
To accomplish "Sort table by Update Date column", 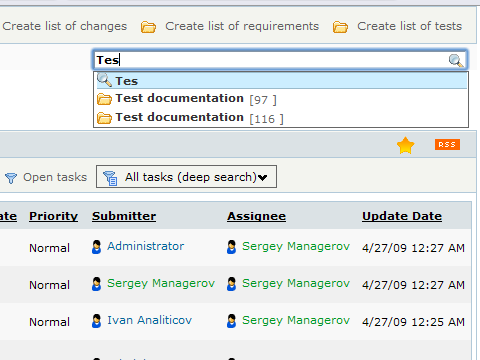I will point(402,216).
